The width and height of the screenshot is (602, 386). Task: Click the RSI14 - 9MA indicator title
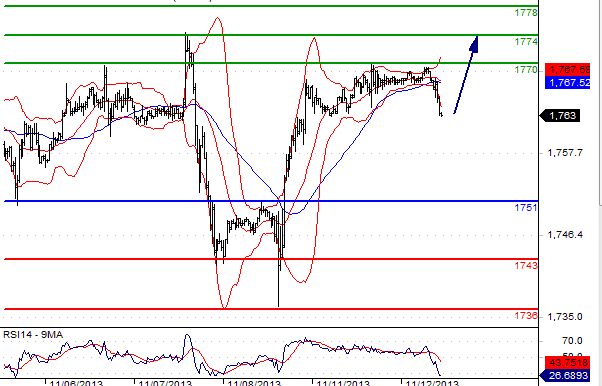click(x=33, y=335)
